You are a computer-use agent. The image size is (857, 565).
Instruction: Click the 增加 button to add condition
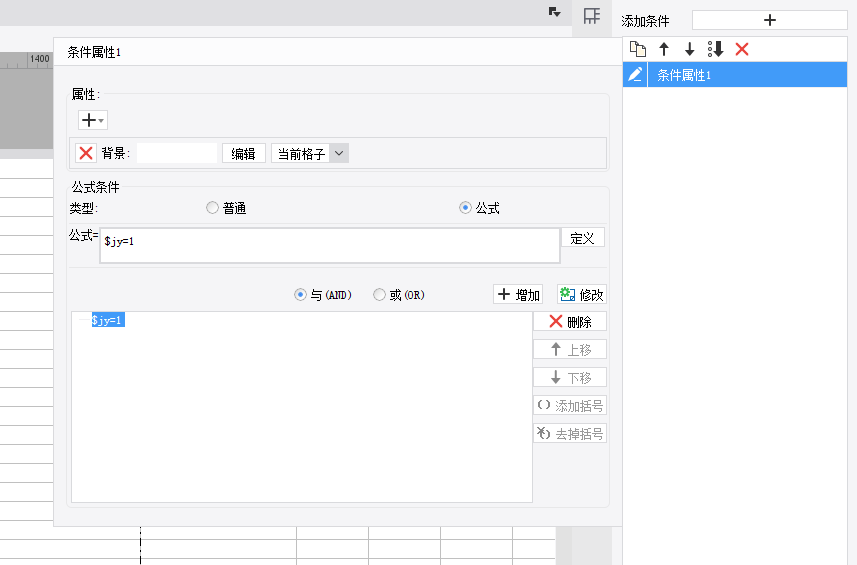coord(519,295)
